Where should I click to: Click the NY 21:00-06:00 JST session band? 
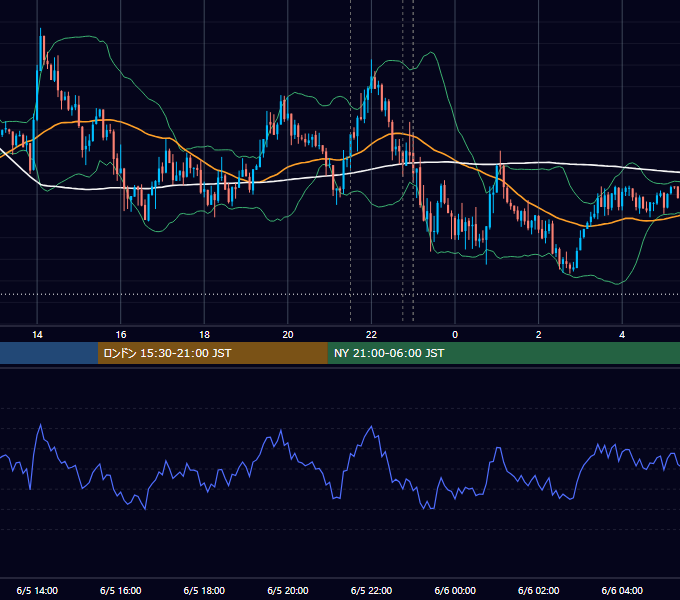pos(503,353)
